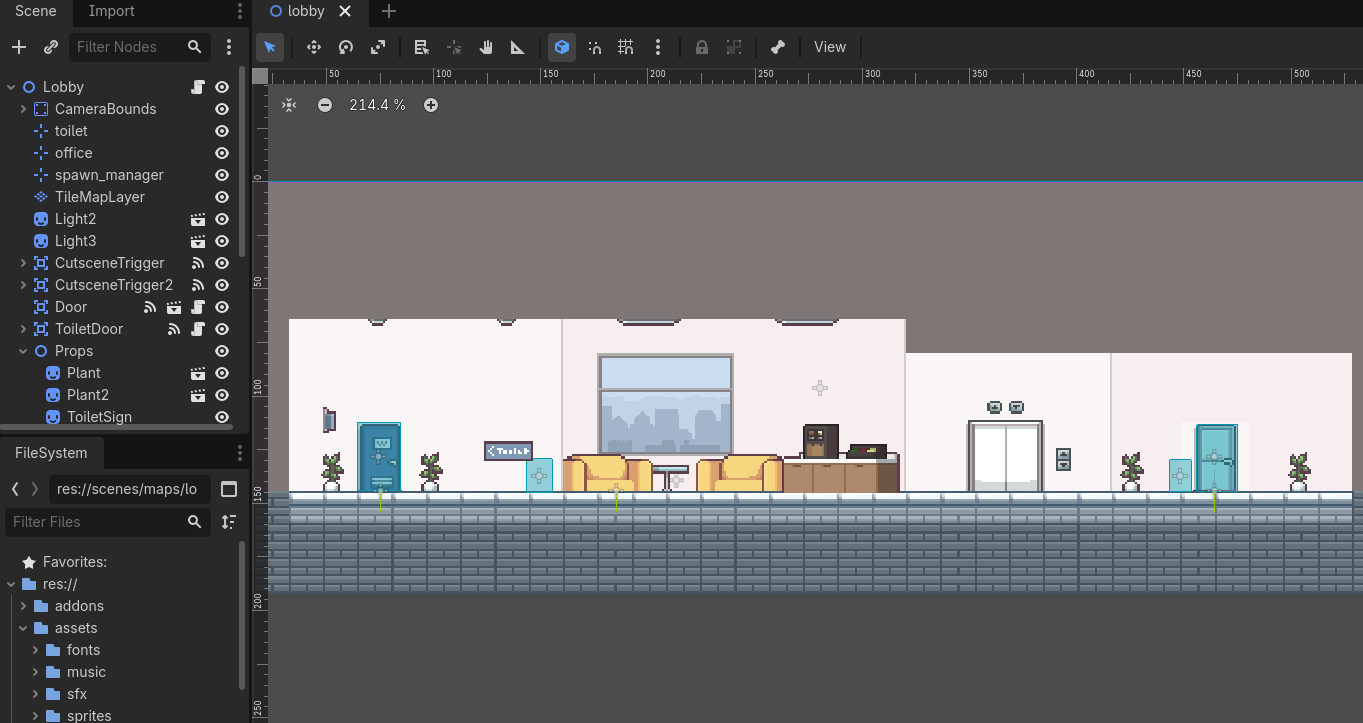The width and height of the screenshot is (1363, 723).
Task: Open skeleton options with the bone icon
Action: tap(777, 47)
